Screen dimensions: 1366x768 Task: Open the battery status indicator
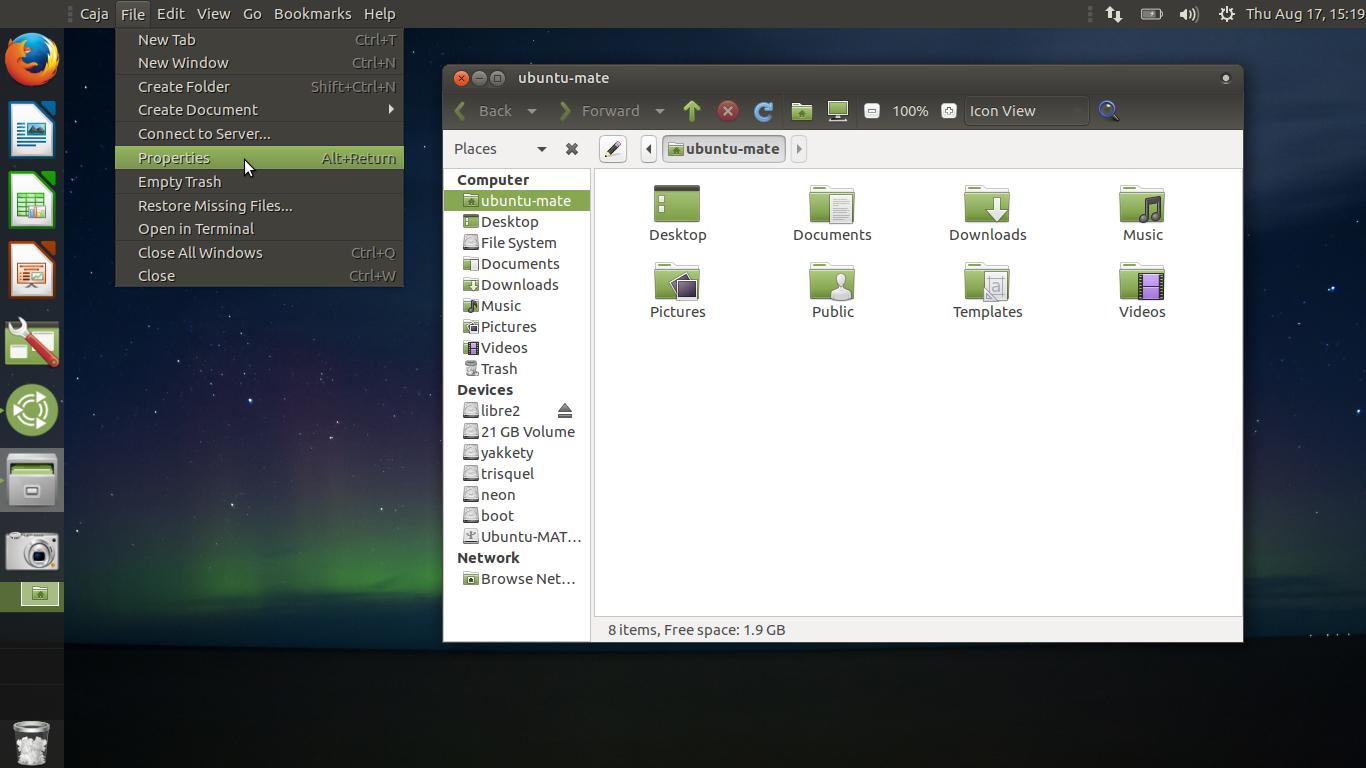point(1151,14)
